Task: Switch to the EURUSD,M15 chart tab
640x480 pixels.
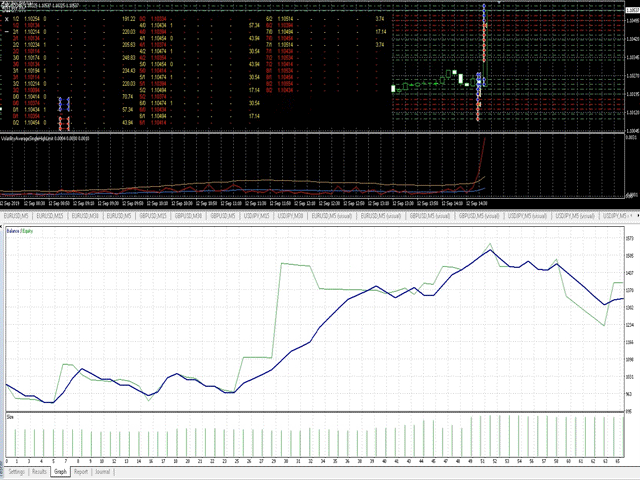Action: point(46,214)
